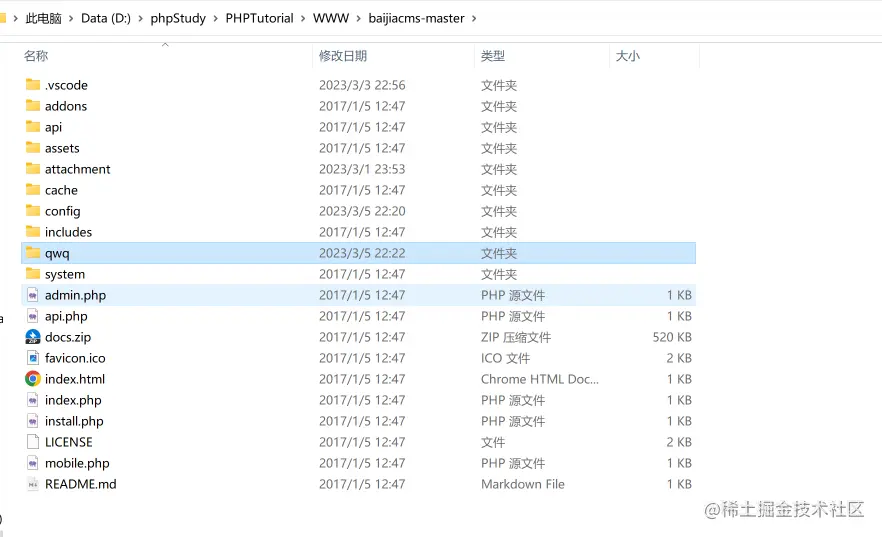Click the install.php file icon
Image resolution: width=882 pixels, height=537 pixels.
tap(33, 421)
